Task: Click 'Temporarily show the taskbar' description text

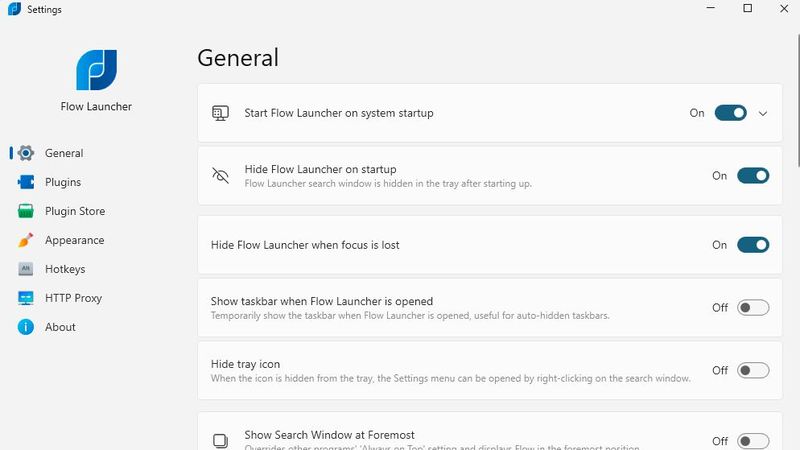Action: [410, 316]
